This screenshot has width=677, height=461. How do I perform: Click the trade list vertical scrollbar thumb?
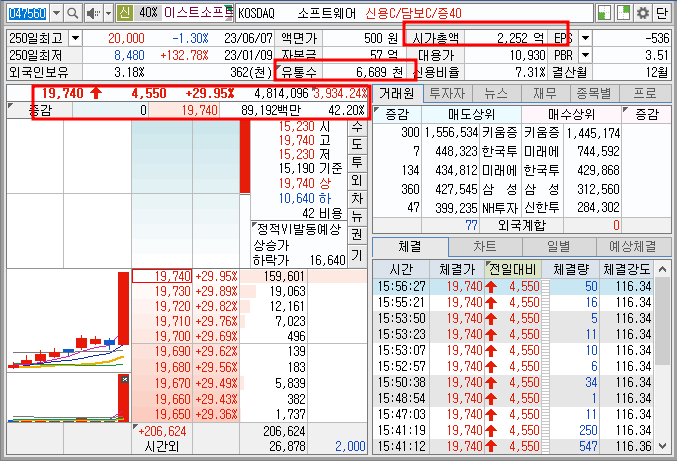click(x=663, y=322)
